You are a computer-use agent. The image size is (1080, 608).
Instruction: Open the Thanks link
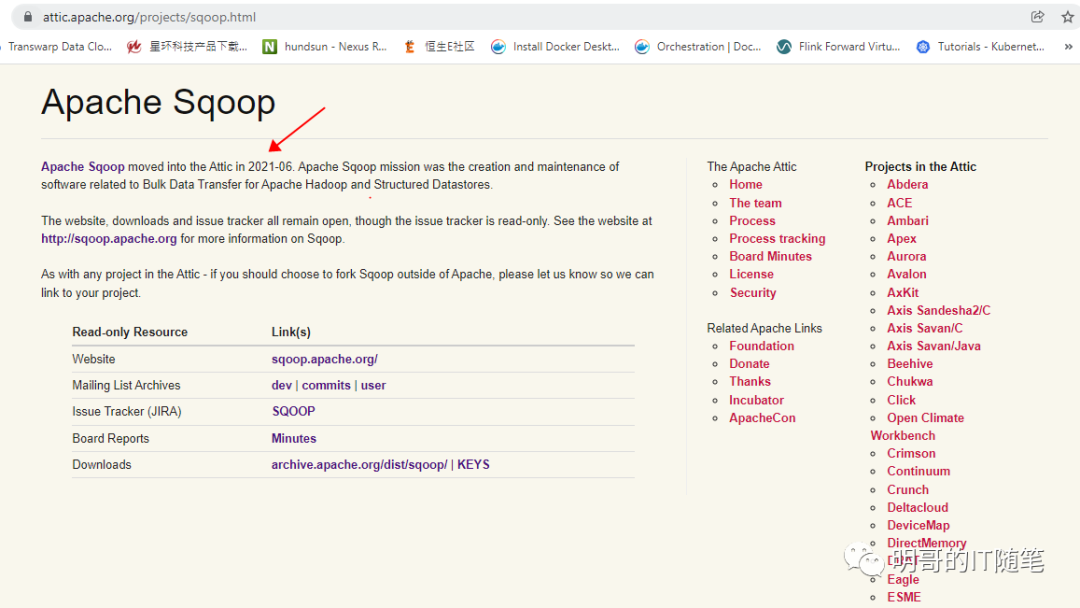pyautogui.click(x=750, y=381)
